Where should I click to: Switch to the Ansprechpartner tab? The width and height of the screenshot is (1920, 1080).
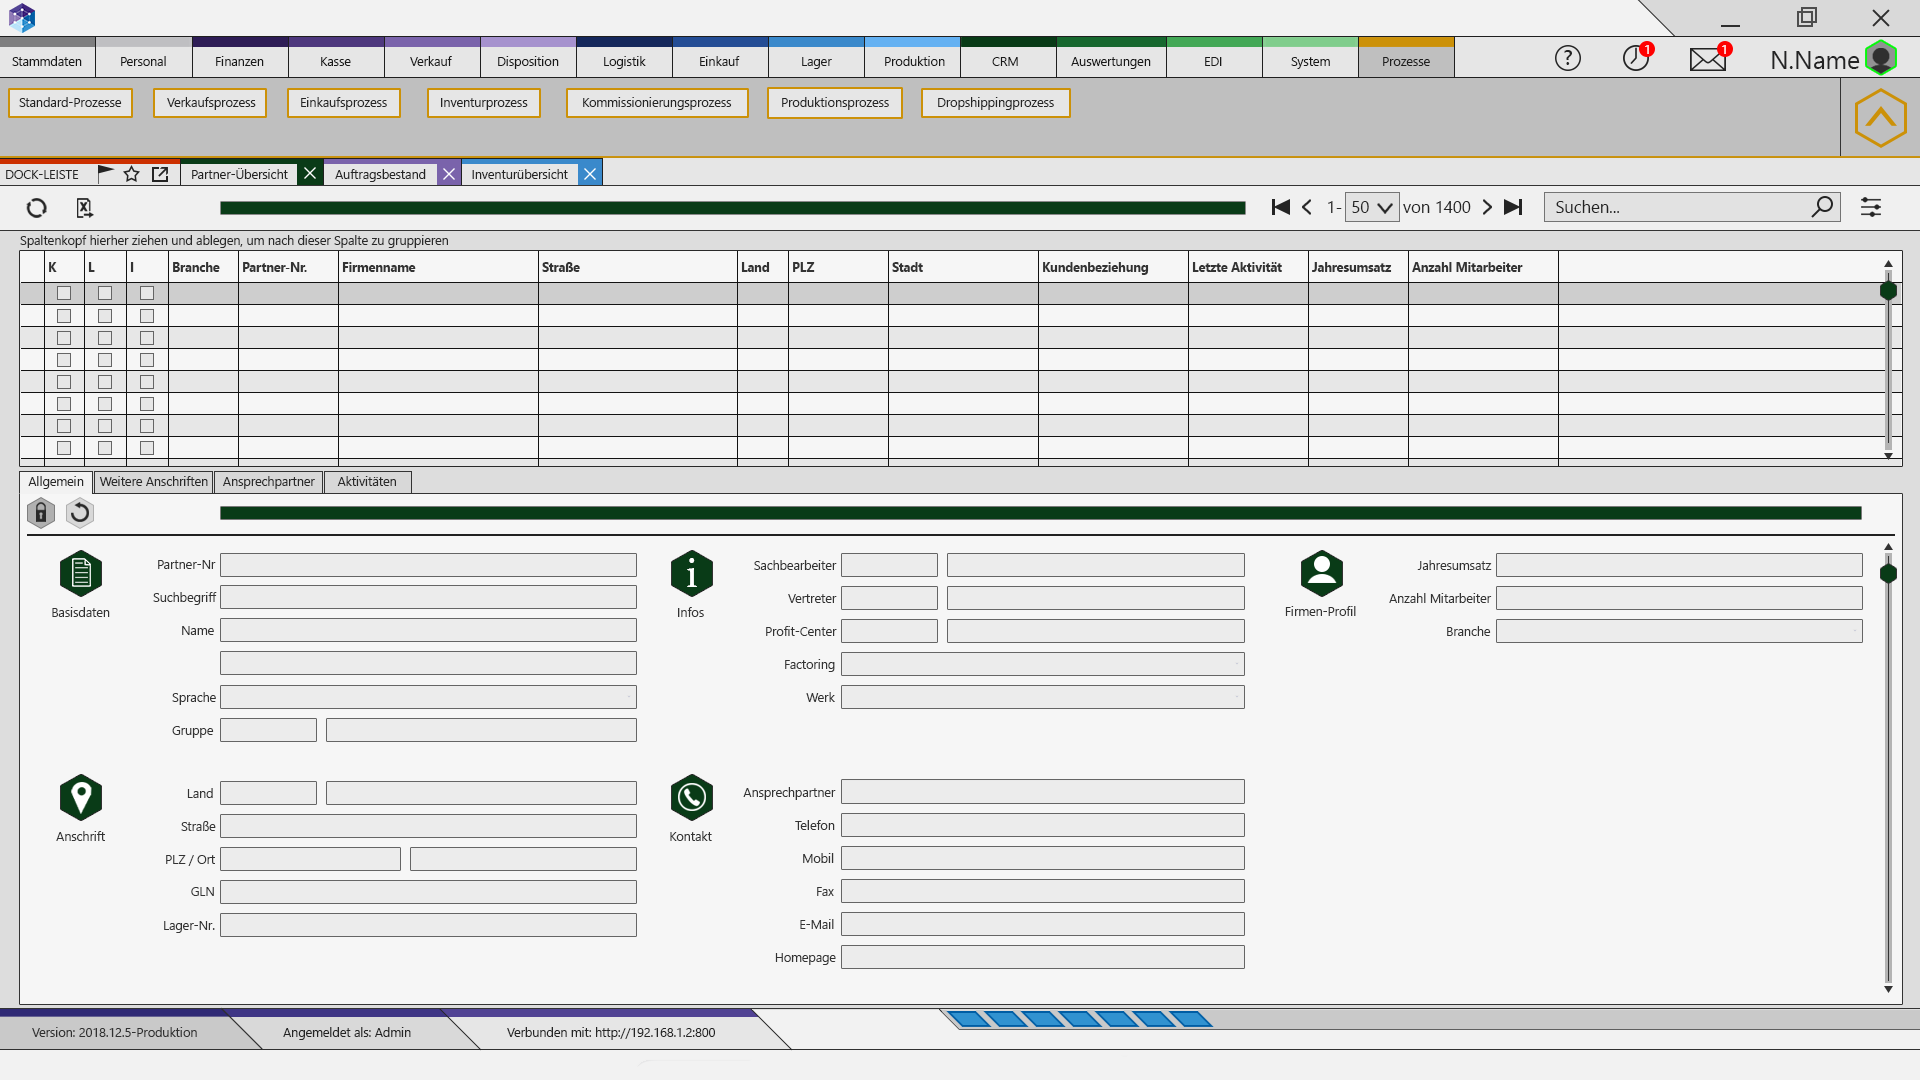pyautogui.click(x=268, y=482)
